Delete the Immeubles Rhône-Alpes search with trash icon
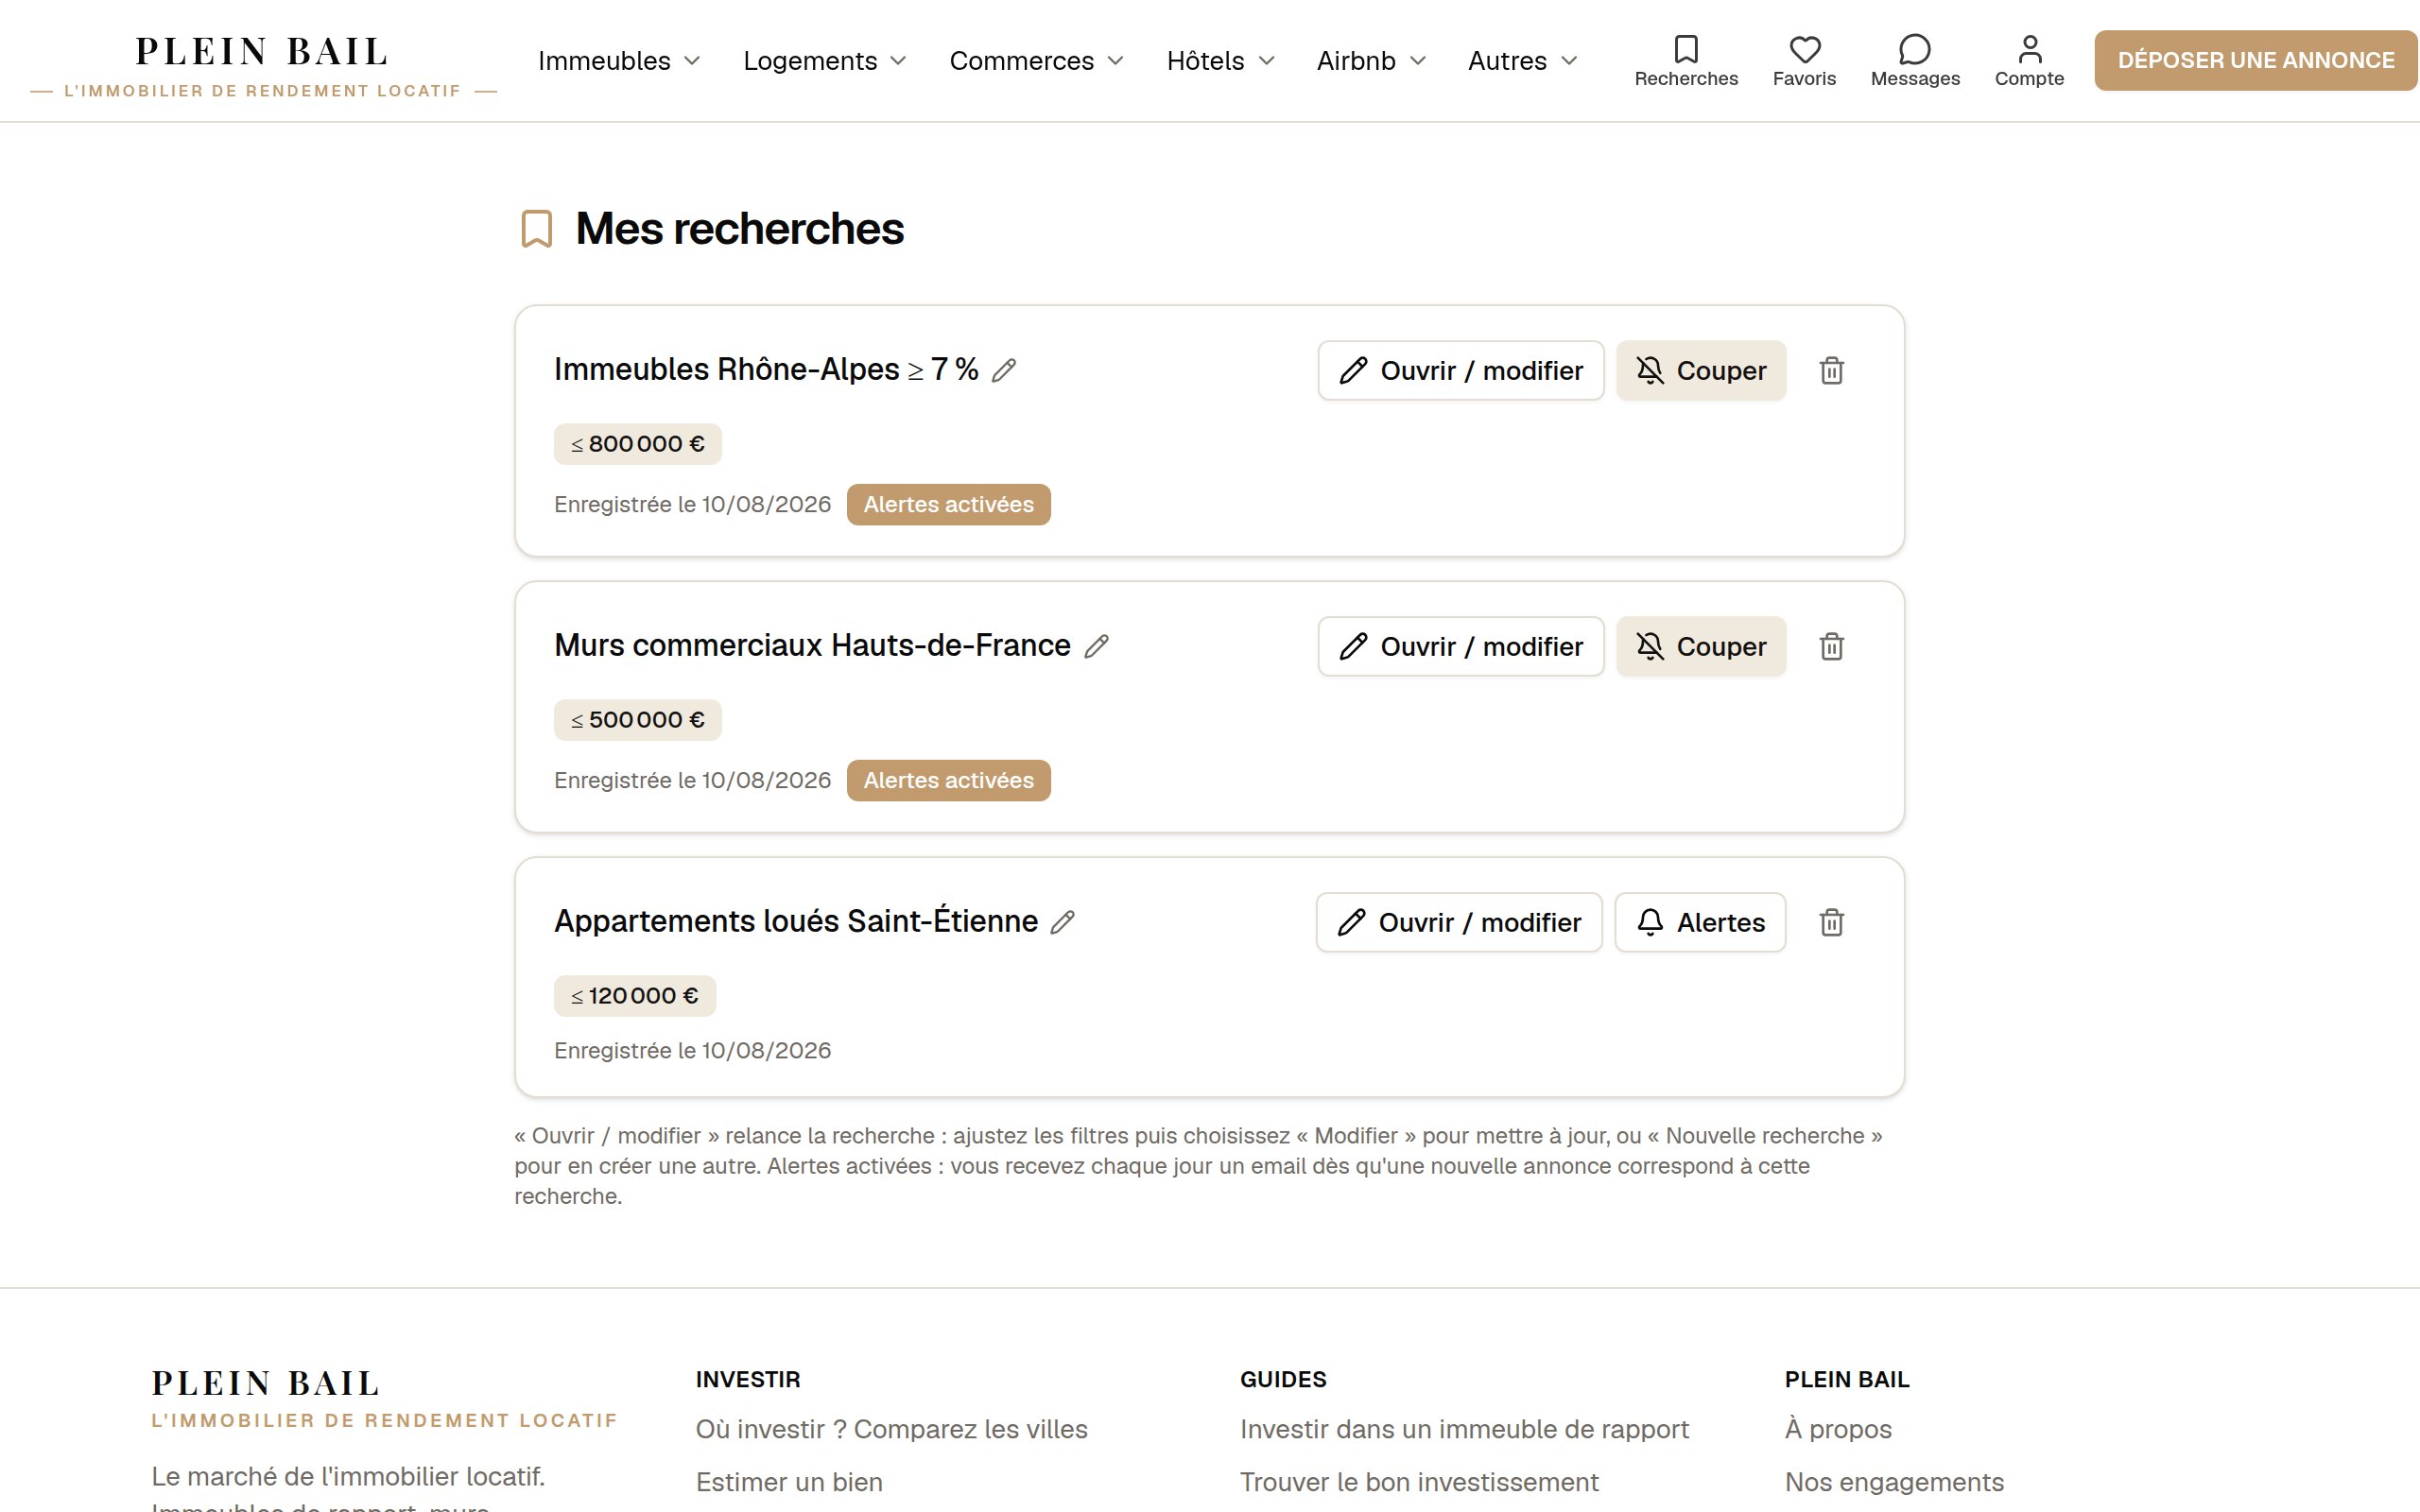The height and width of the screenshot is (1512, 2420). [1831, 371]
